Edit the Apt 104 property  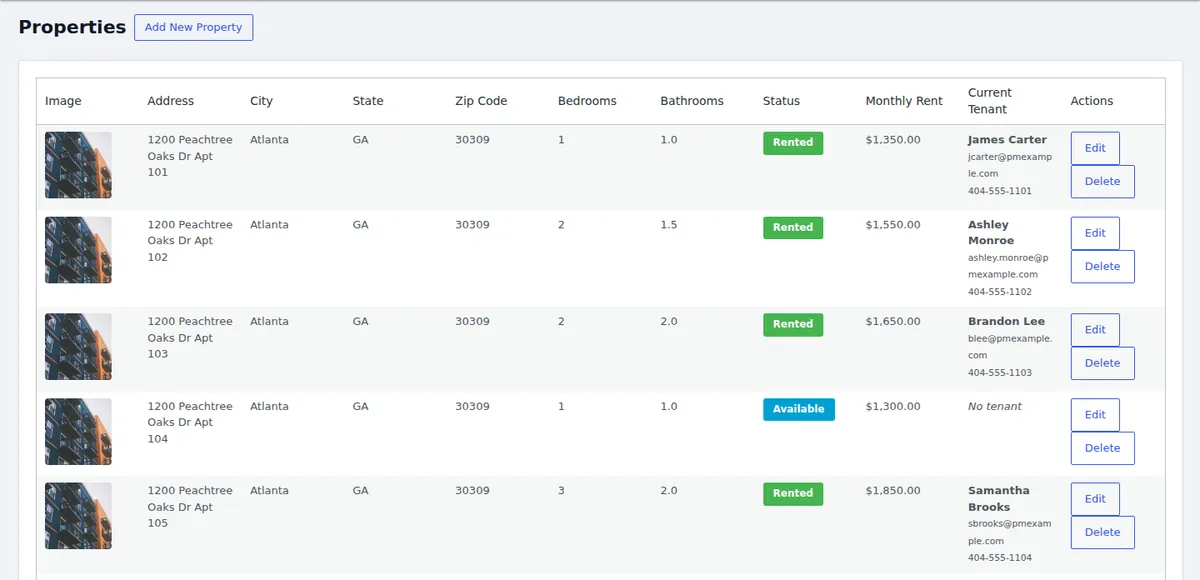pyautogui.click(x=1095, y=415)
